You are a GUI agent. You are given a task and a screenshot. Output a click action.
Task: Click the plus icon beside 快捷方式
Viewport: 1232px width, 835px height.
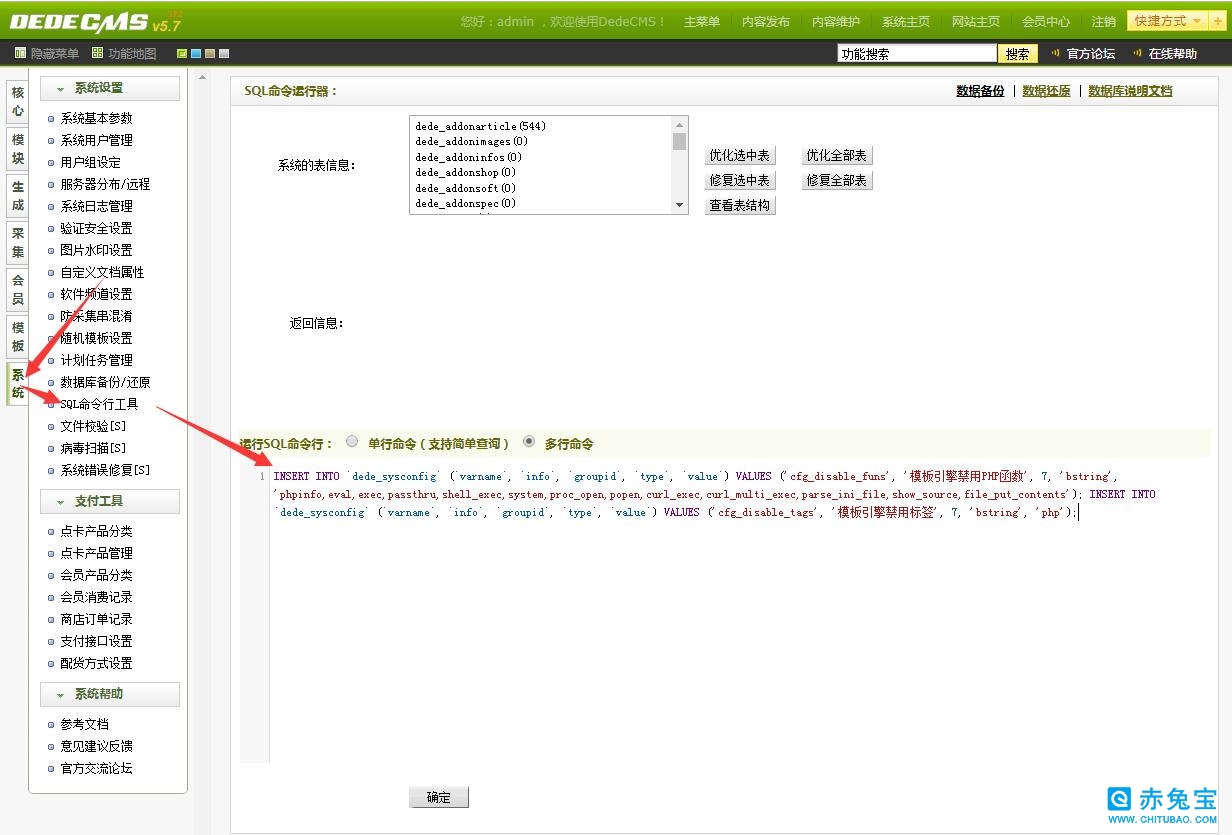pyautogui.click(x=1214, y=21)
